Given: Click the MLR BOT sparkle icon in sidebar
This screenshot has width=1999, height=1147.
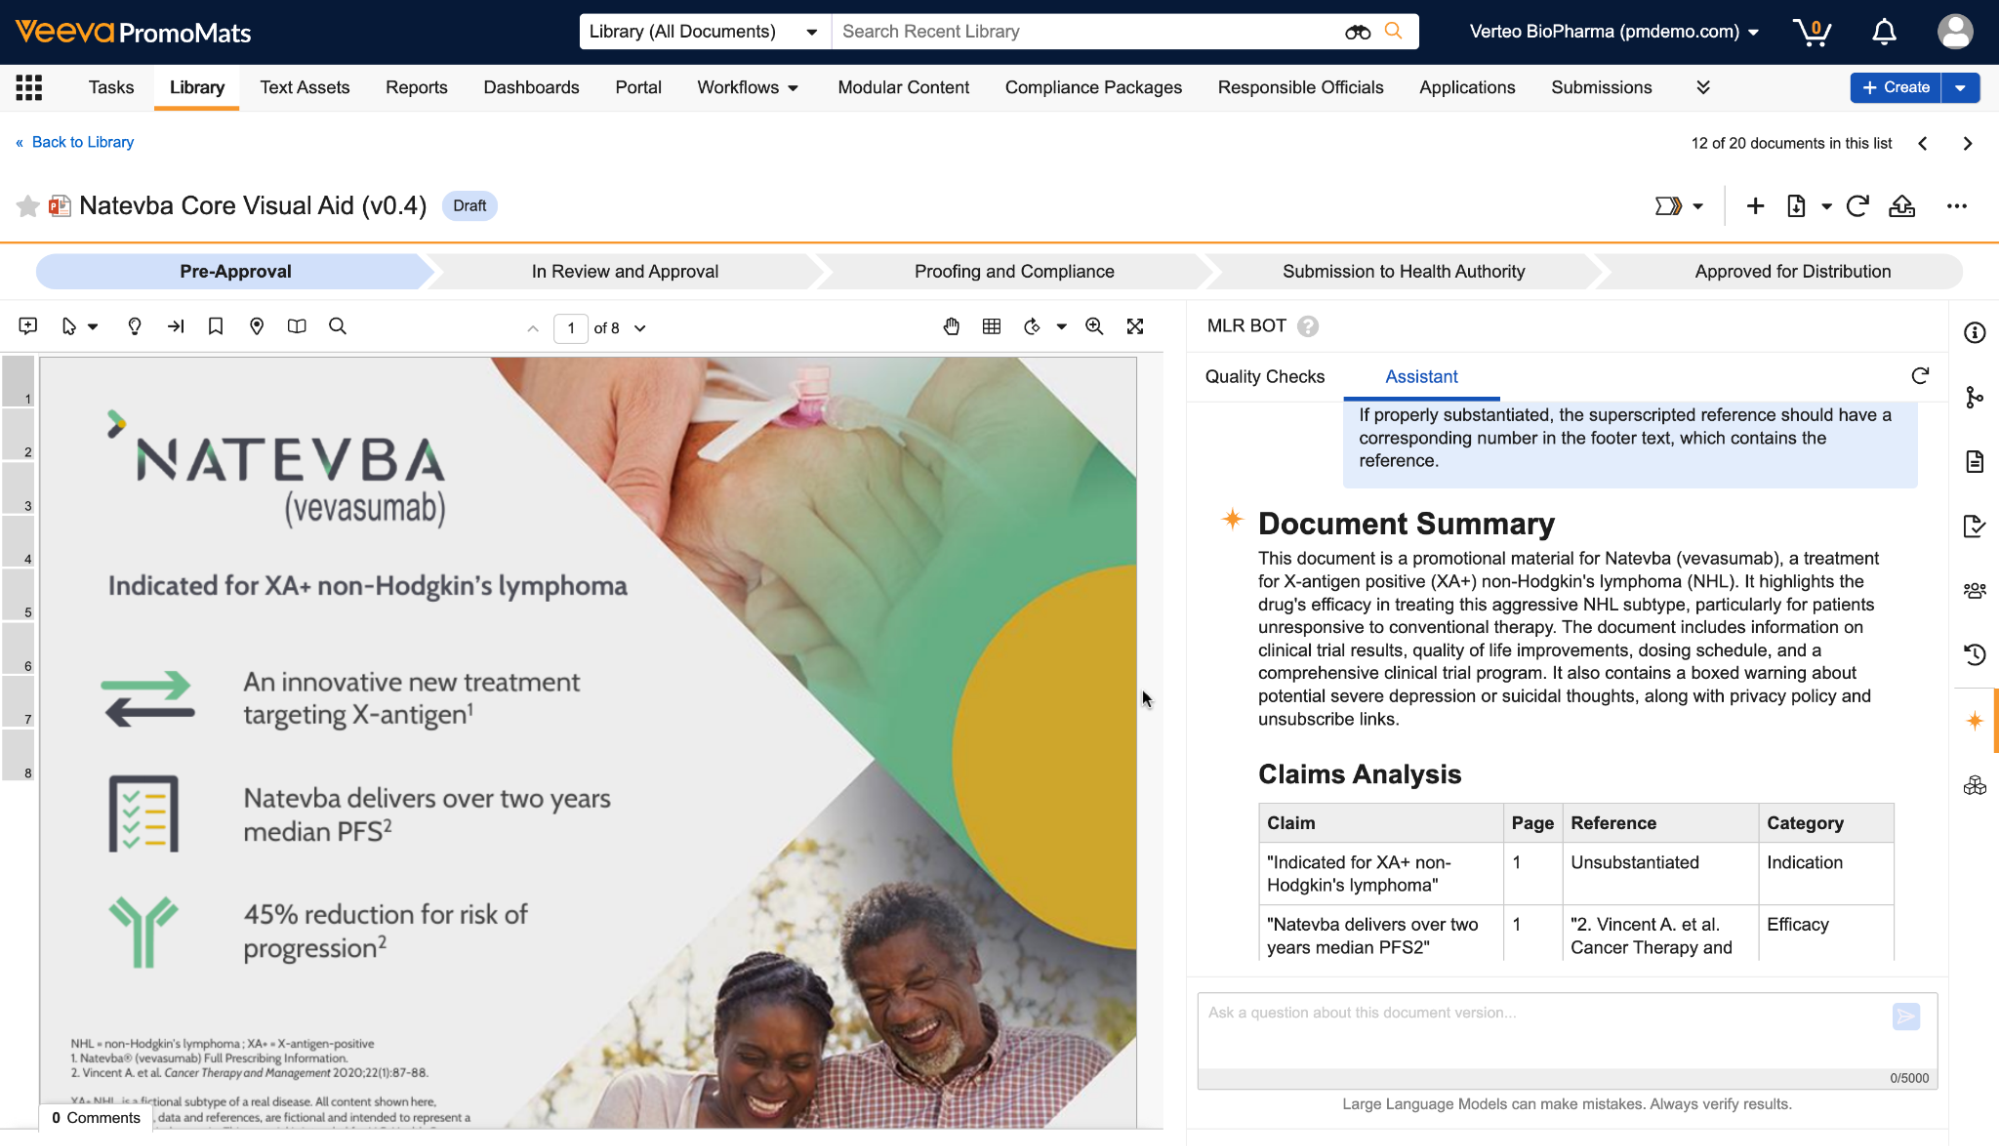Looking at the screenshot, I should point(1975,721).
